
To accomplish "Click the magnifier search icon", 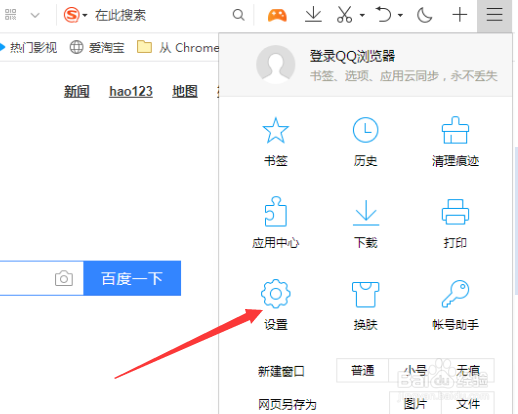I will pos(238,15).
